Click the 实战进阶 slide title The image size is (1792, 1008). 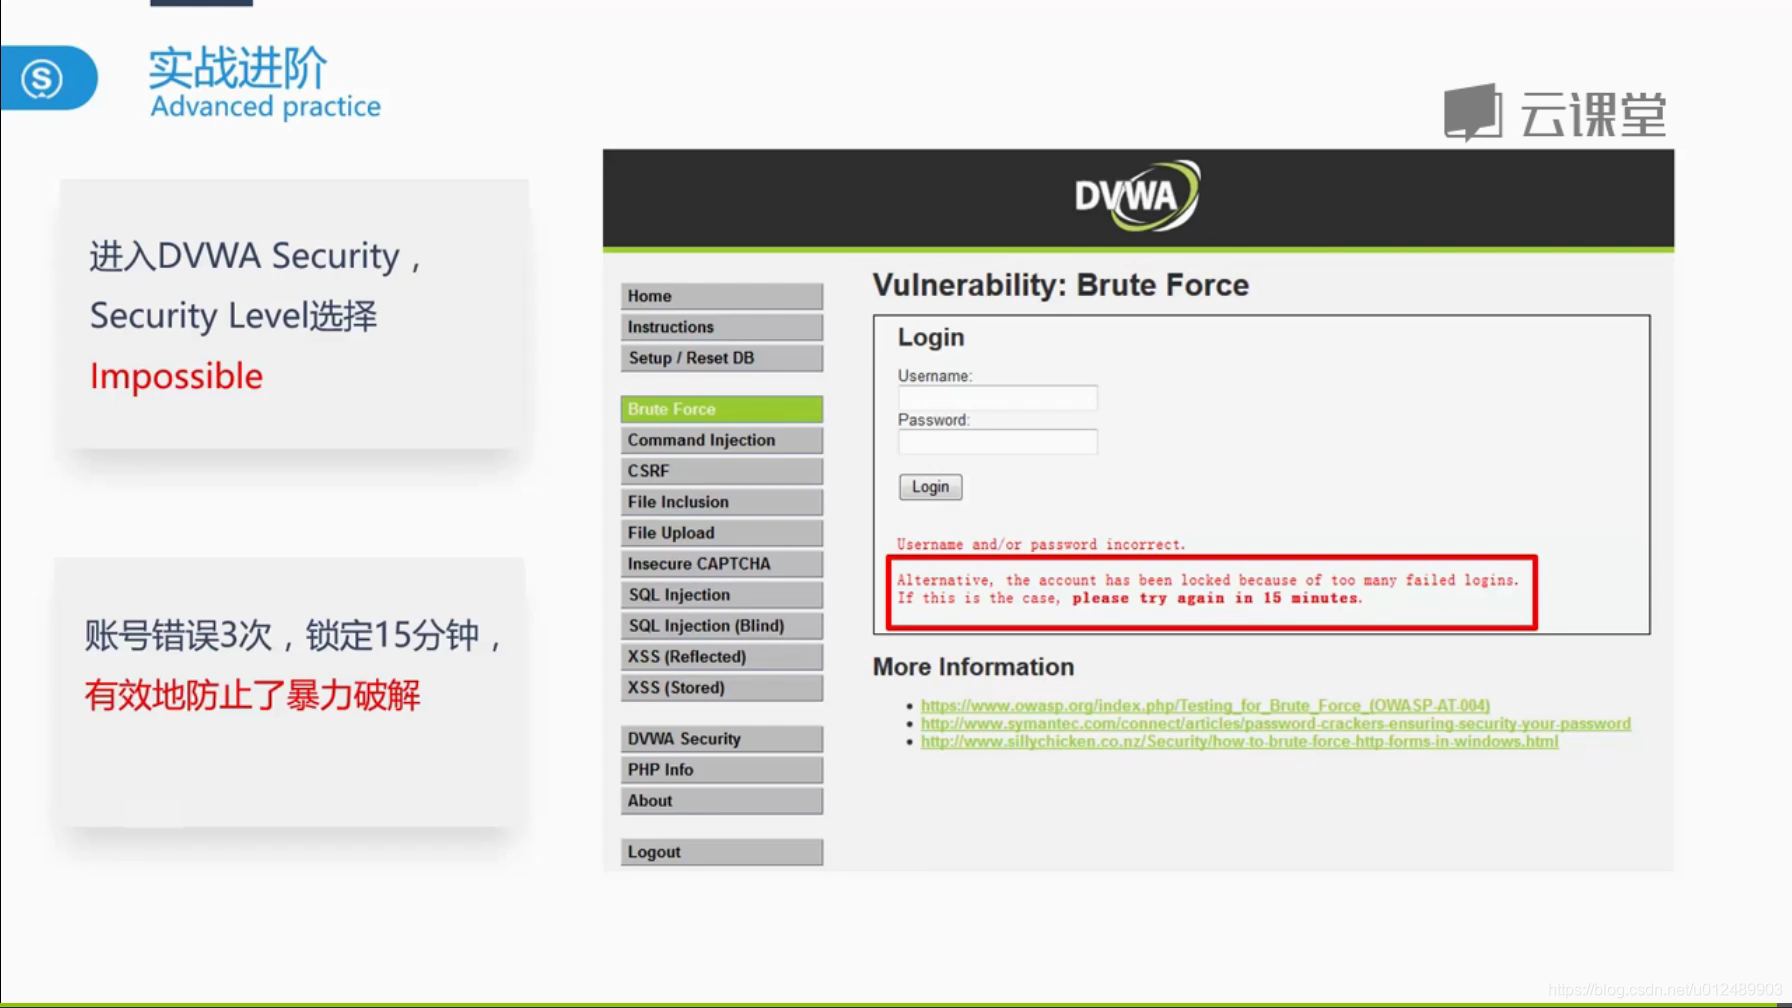237,68
